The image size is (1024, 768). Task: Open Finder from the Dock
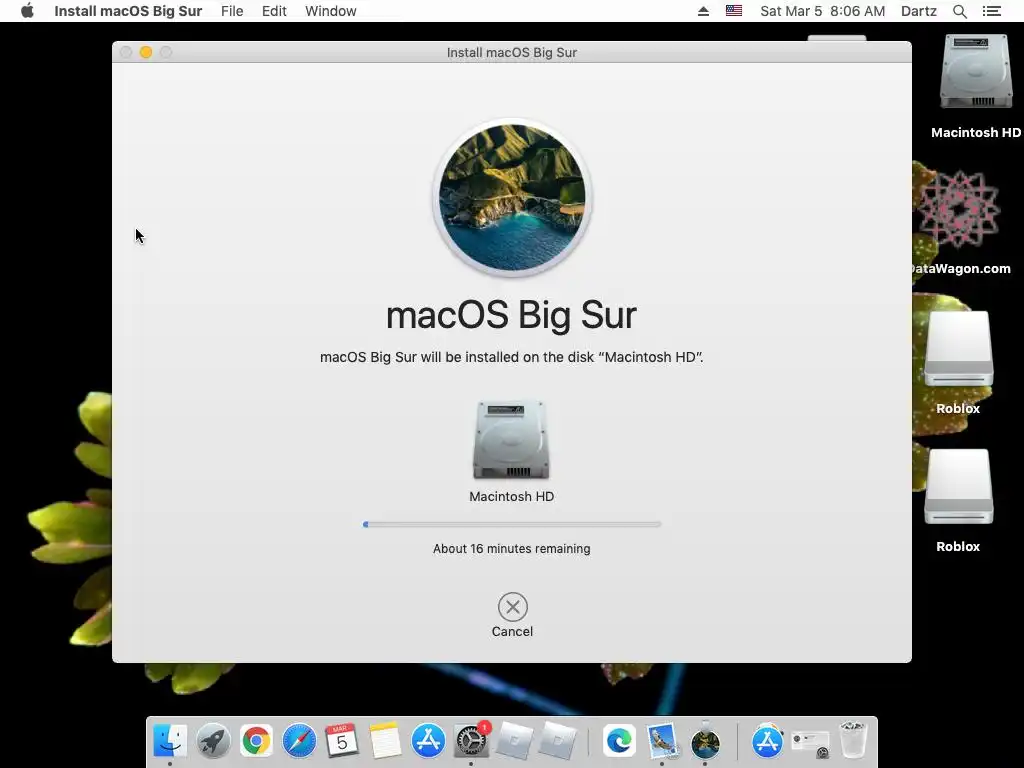pyautogui.click(x=170, y=741)
